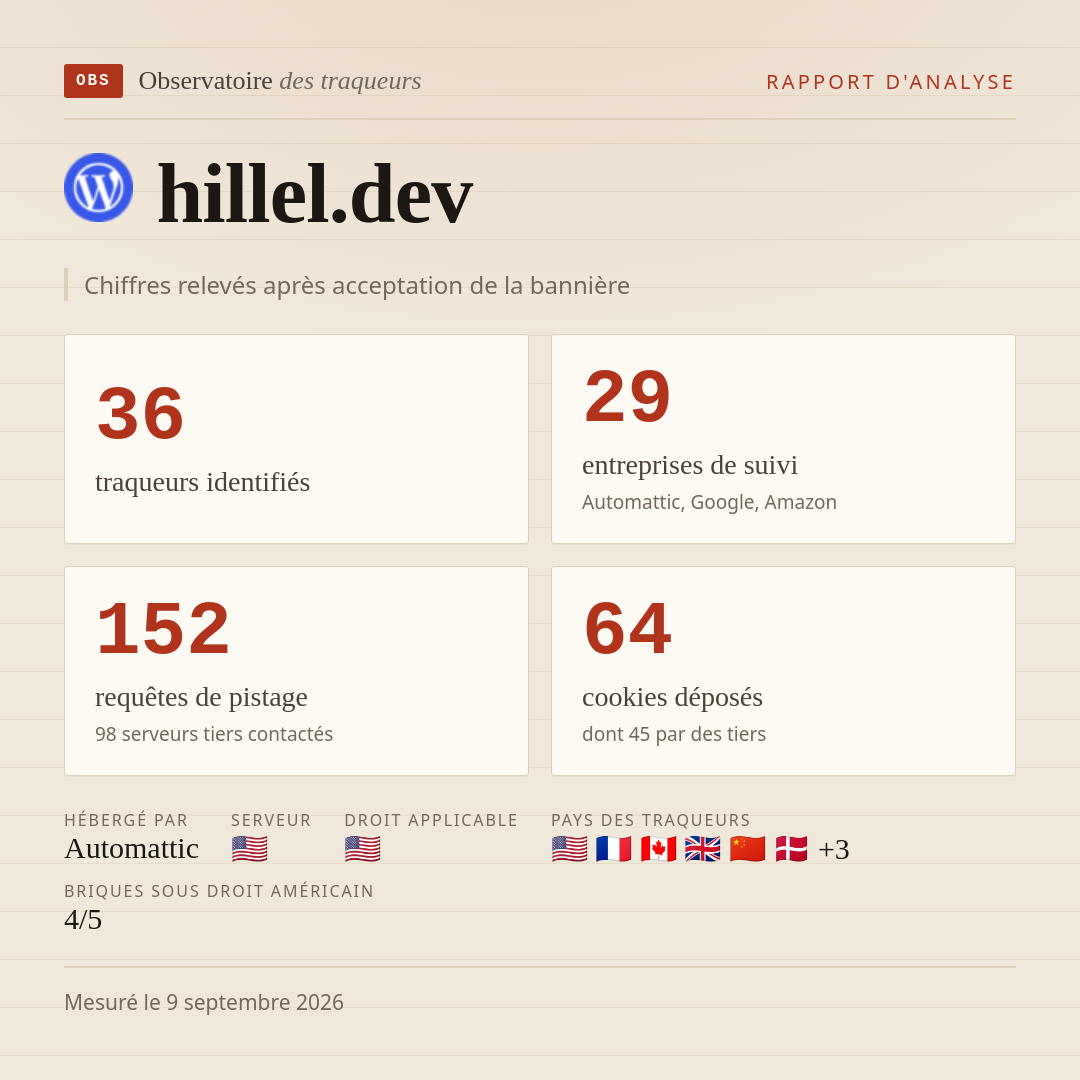
Task: Select the 64 cookies déposés card
Action: [x=783, y=671]
